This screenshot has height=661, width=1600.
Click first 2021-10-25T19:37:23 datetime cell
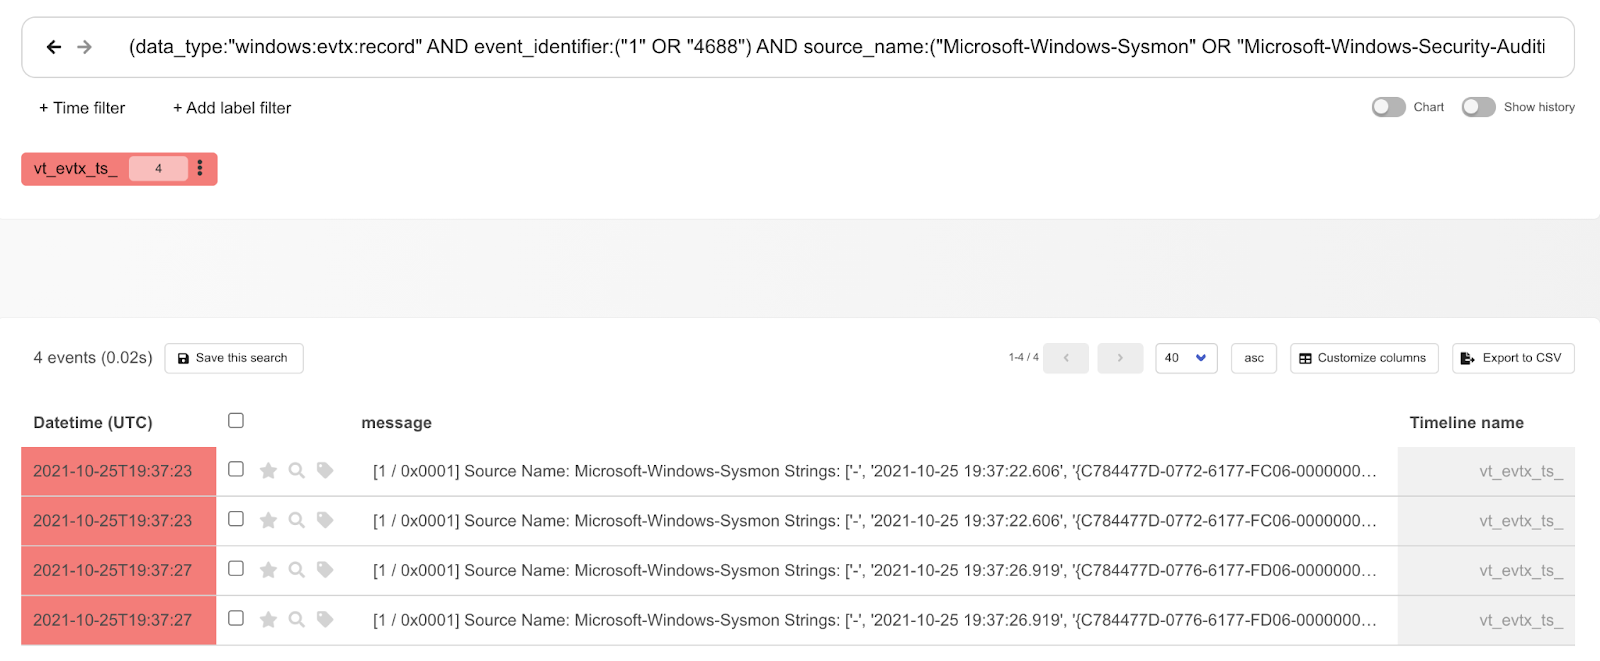click(x=119, y=471)
